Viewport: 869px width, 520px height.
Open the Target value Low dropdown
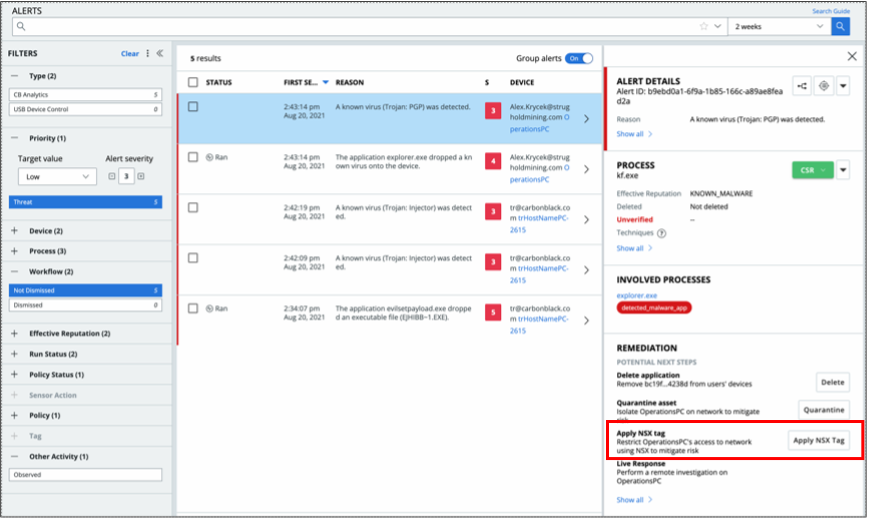click(57, 177)
